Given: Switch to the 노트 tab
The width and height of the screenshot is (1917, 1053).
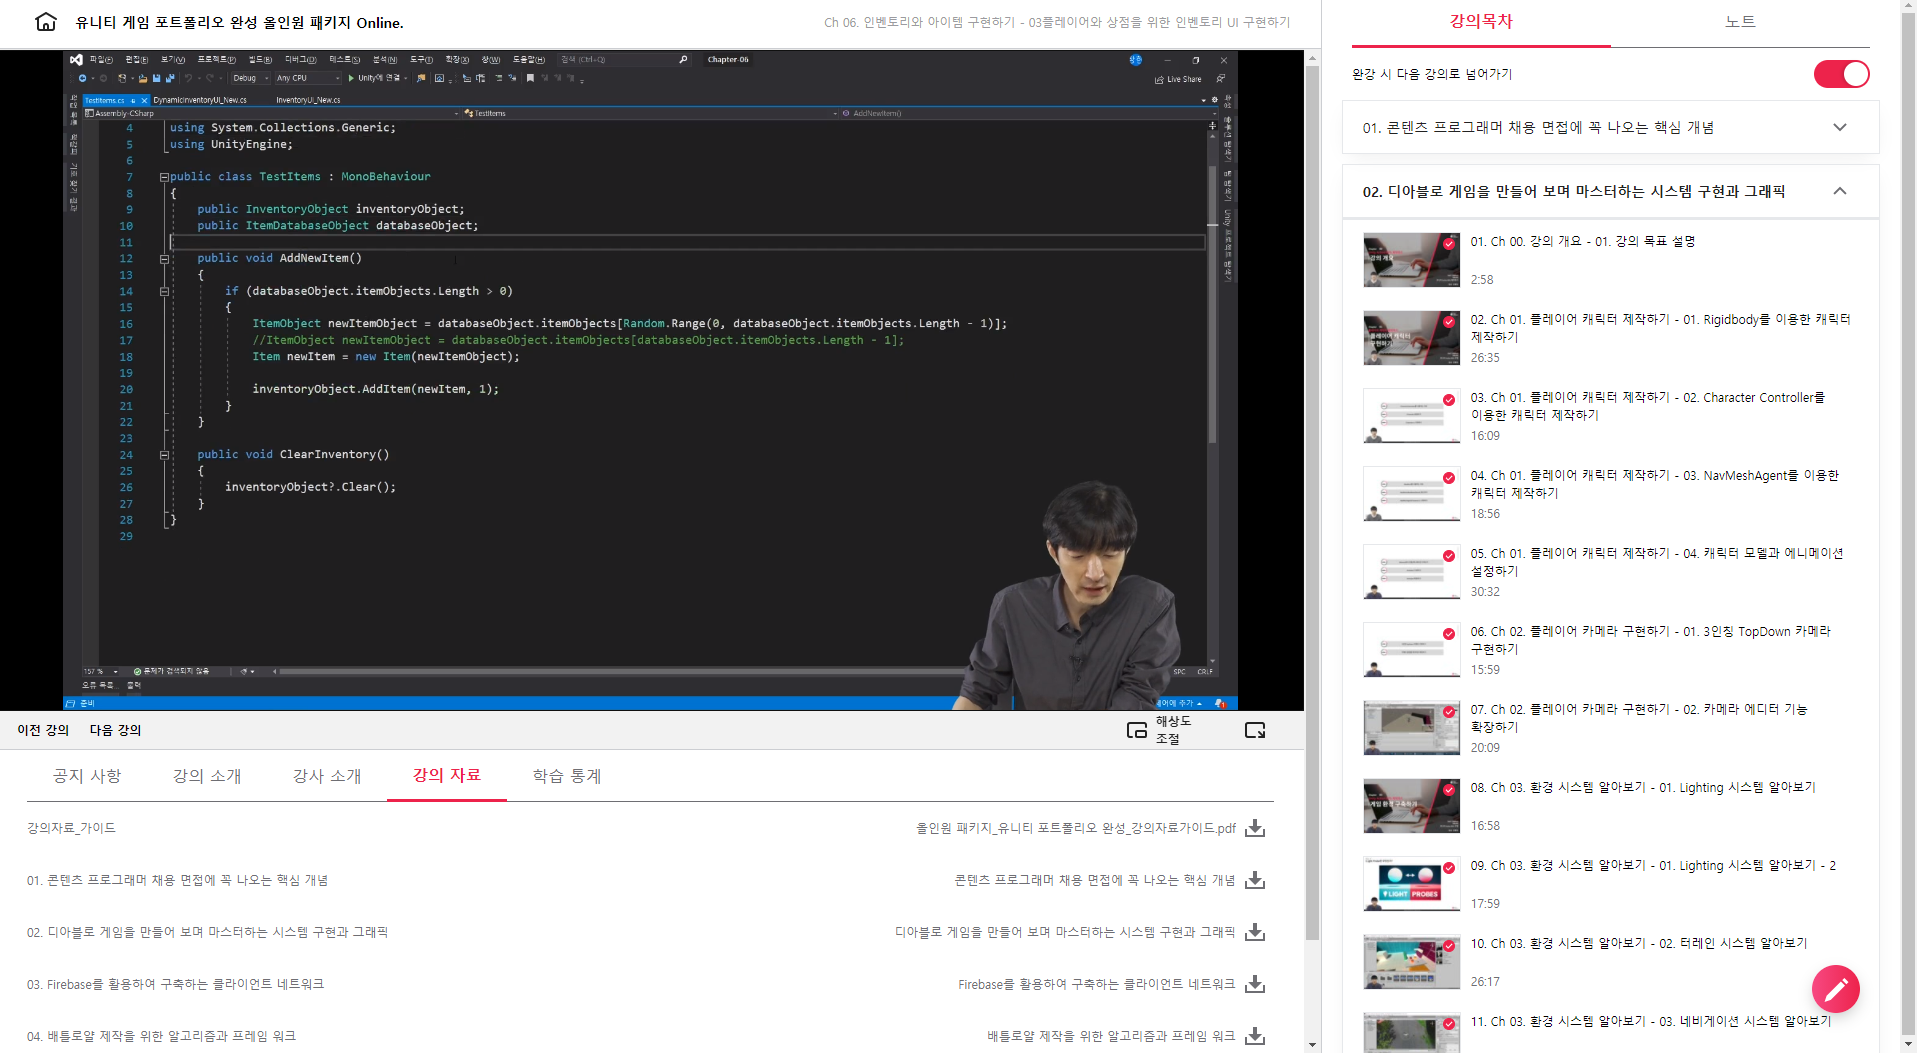Looking at the screenshot, I should [x=1740, y=22].
